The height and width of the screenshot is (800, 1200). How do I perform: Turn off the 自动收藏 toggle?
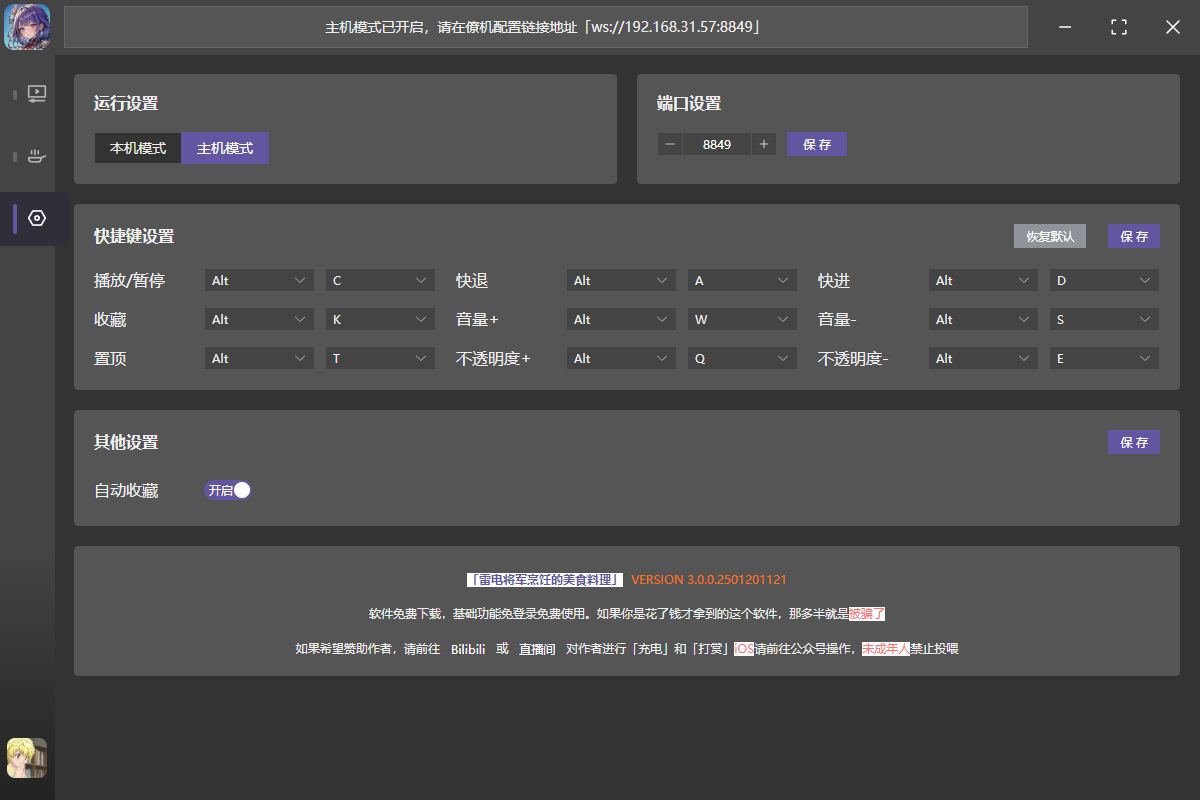(228, 490)
